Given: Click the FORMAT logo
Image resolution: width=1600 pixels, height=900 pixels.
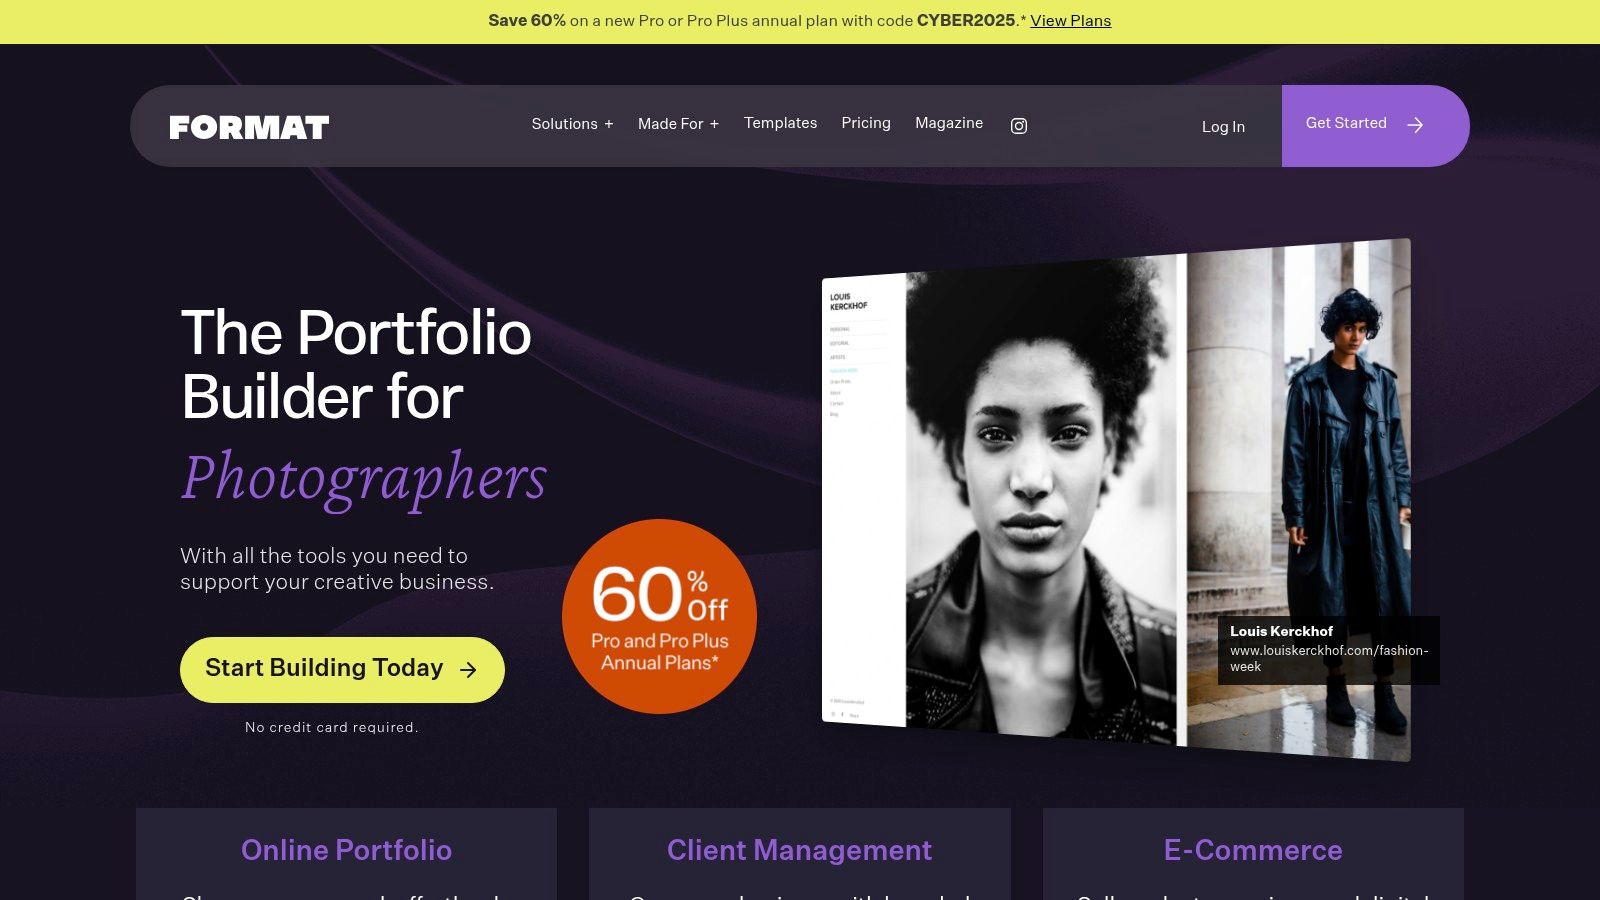Looking at the screenshot, I should tap(249, 127).
